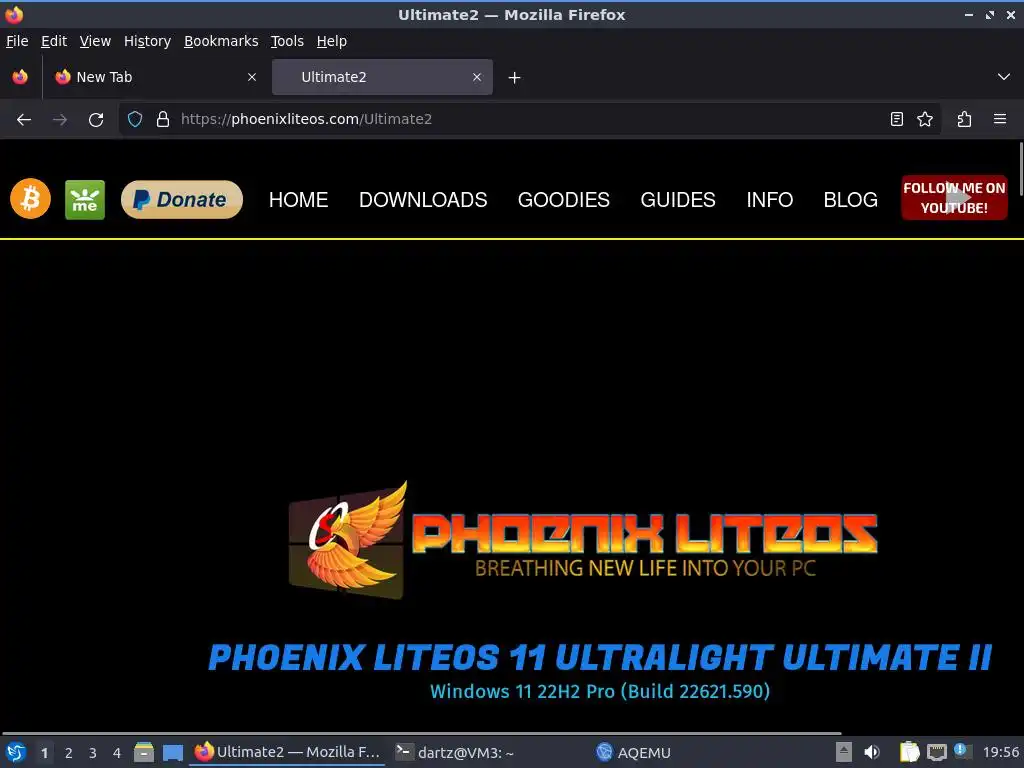The width and height of the screenshot is (1024, 768).
Task: Open the File menu
Action: point(17,41)
